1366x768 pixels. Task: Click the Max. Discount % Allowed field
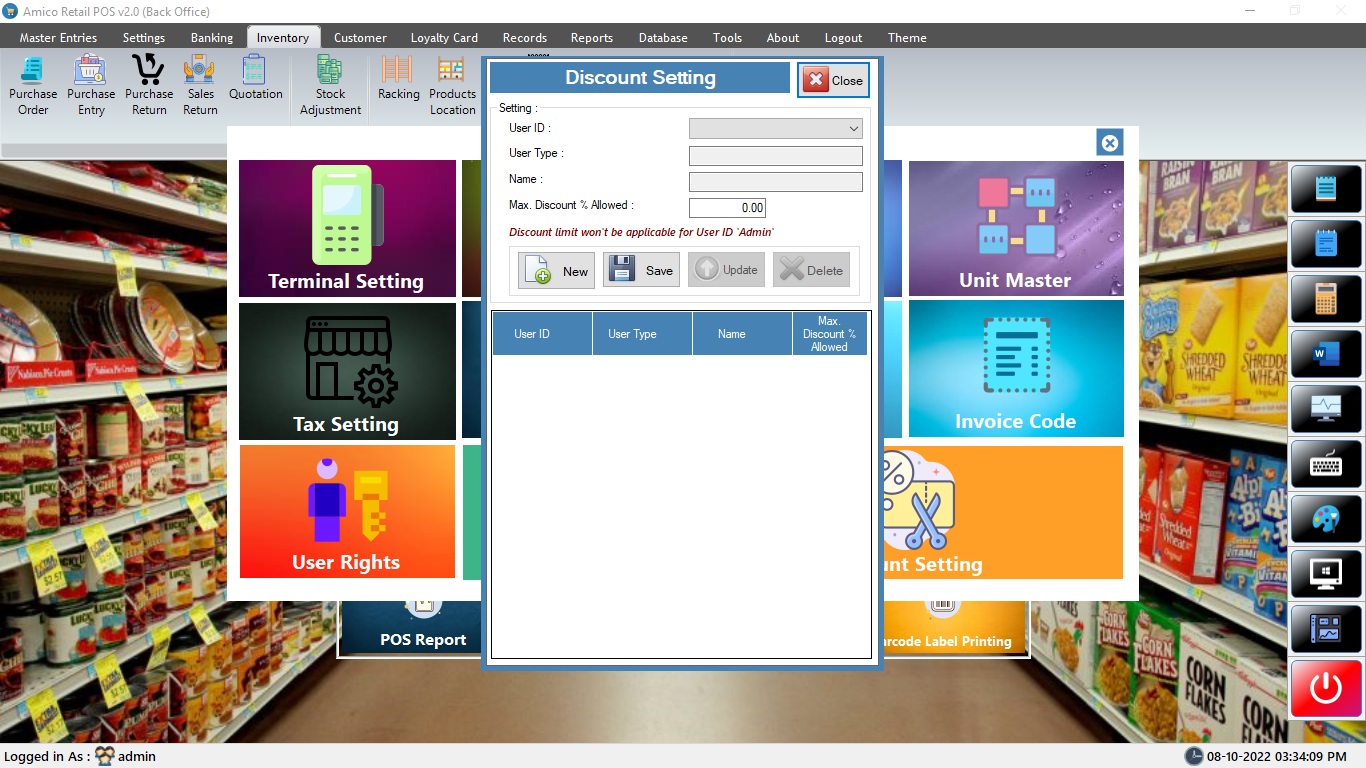[x=727, y=208]
